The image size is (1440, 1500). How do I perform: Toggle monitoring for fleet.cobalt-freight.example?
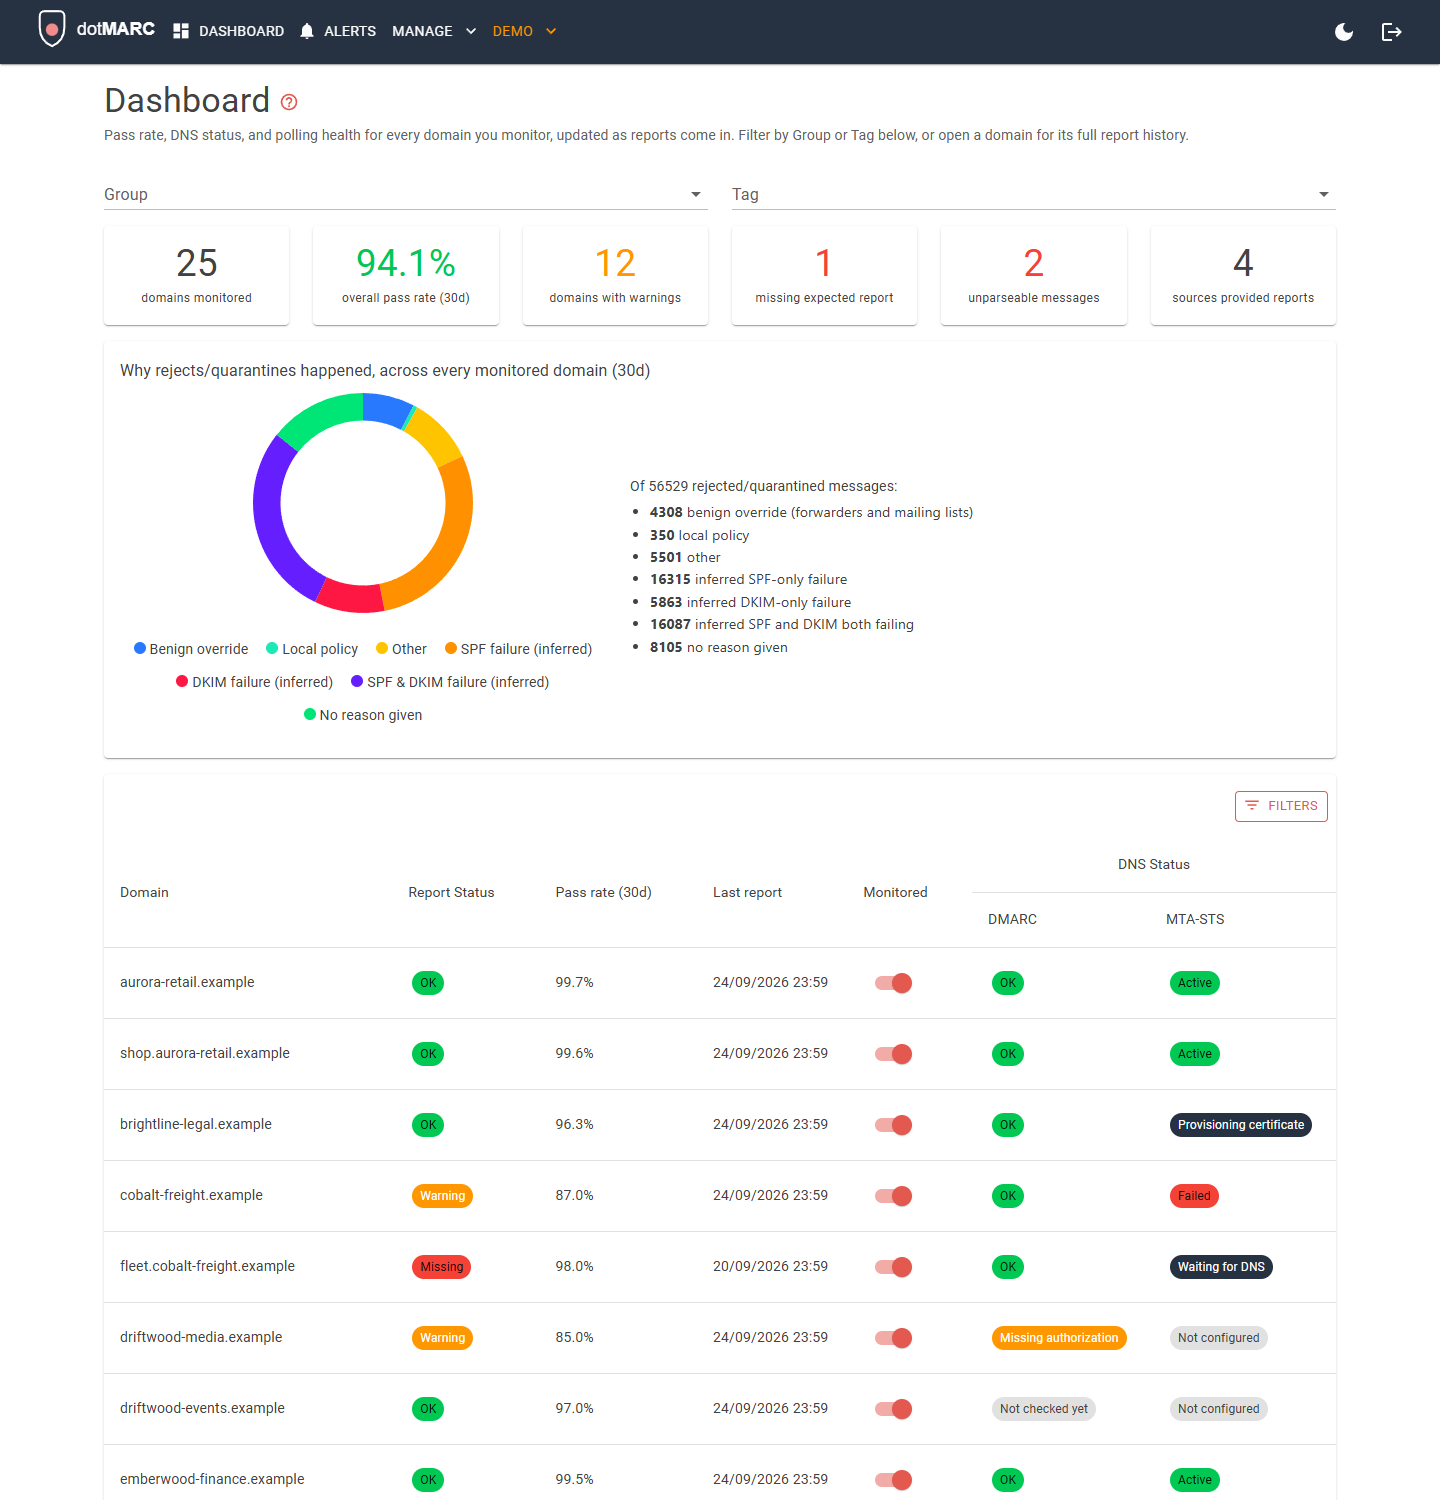pos(894,1267)
